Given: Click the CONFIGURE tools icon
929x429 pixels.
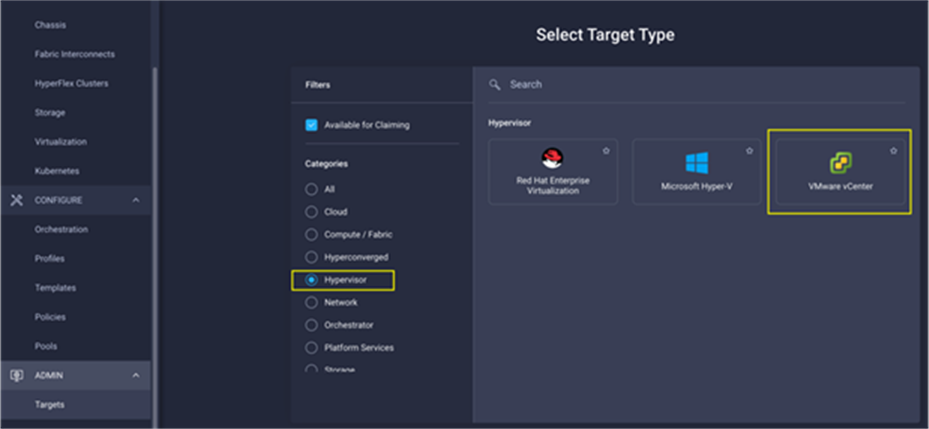Looking at the screenshot, I should click(x=17, y=200).
